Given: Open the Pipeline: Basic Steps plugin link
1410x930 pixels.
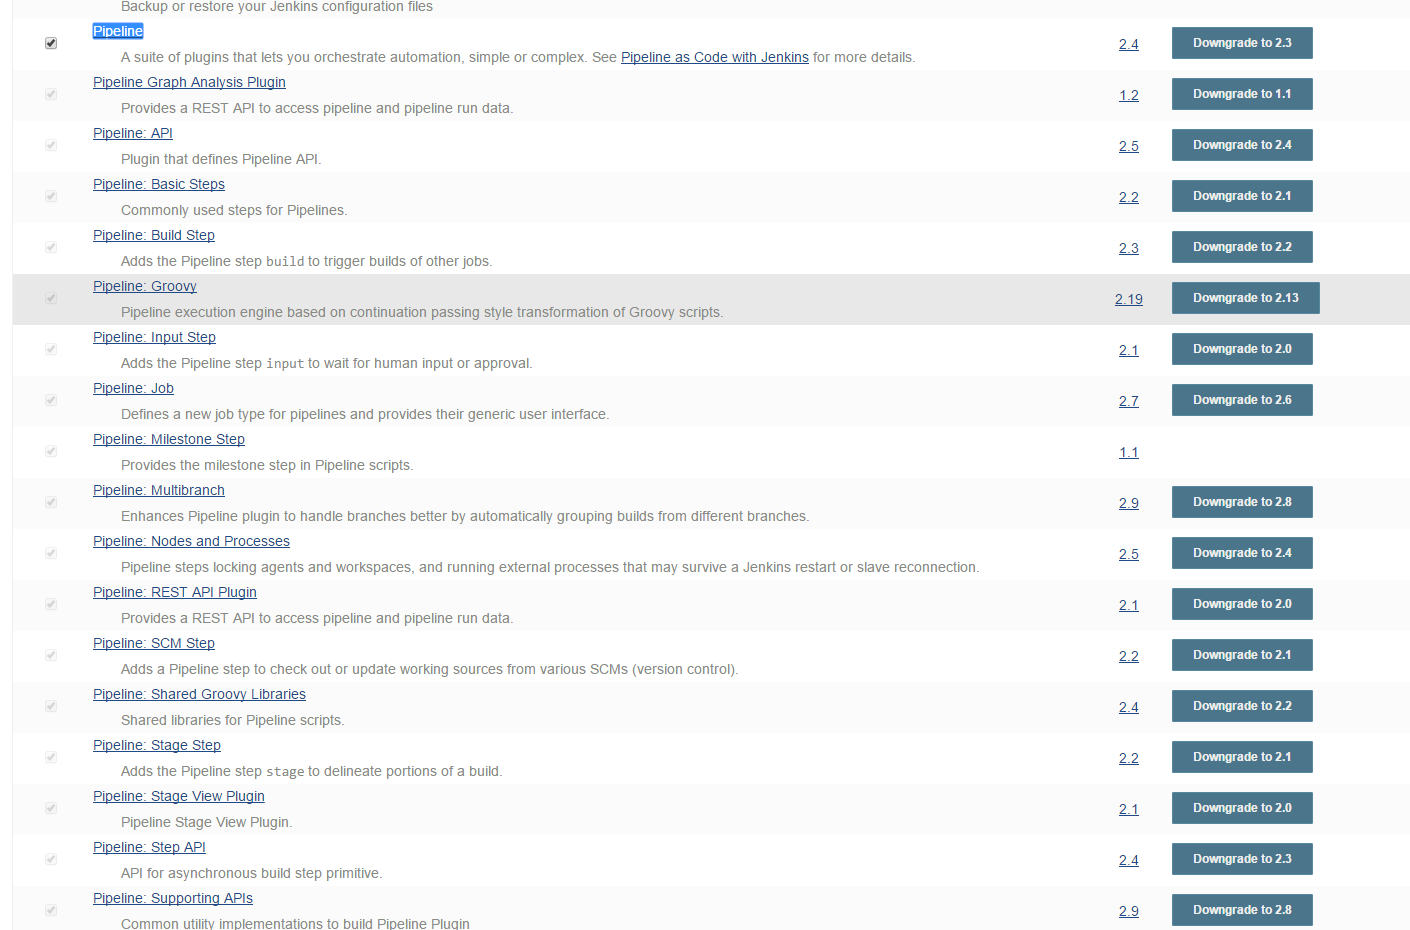Looking at the screenshot, I should point(158,184).
